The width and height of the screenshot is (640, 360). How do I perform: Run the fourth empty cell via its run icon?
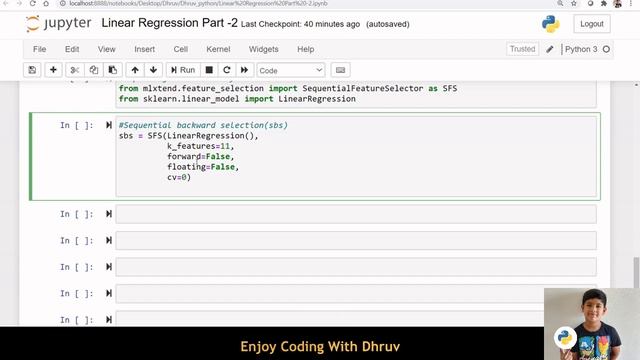(x=109, y=293)
